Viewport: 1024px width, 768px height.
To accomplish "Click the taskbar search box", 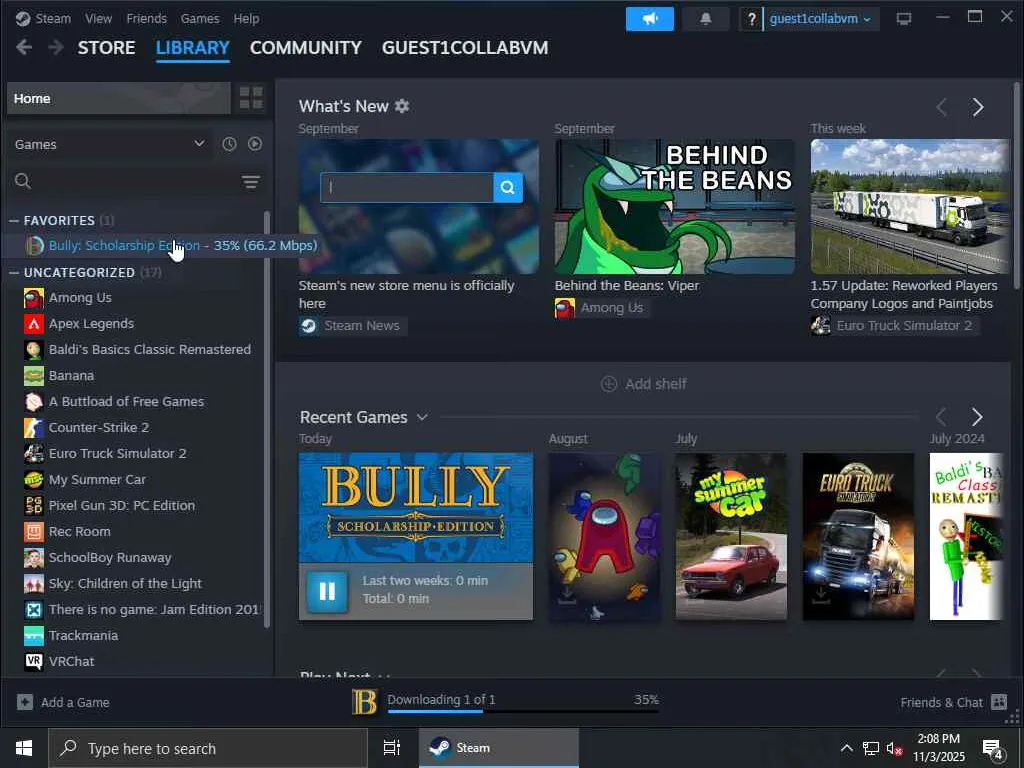I will (x=208, y=748).
